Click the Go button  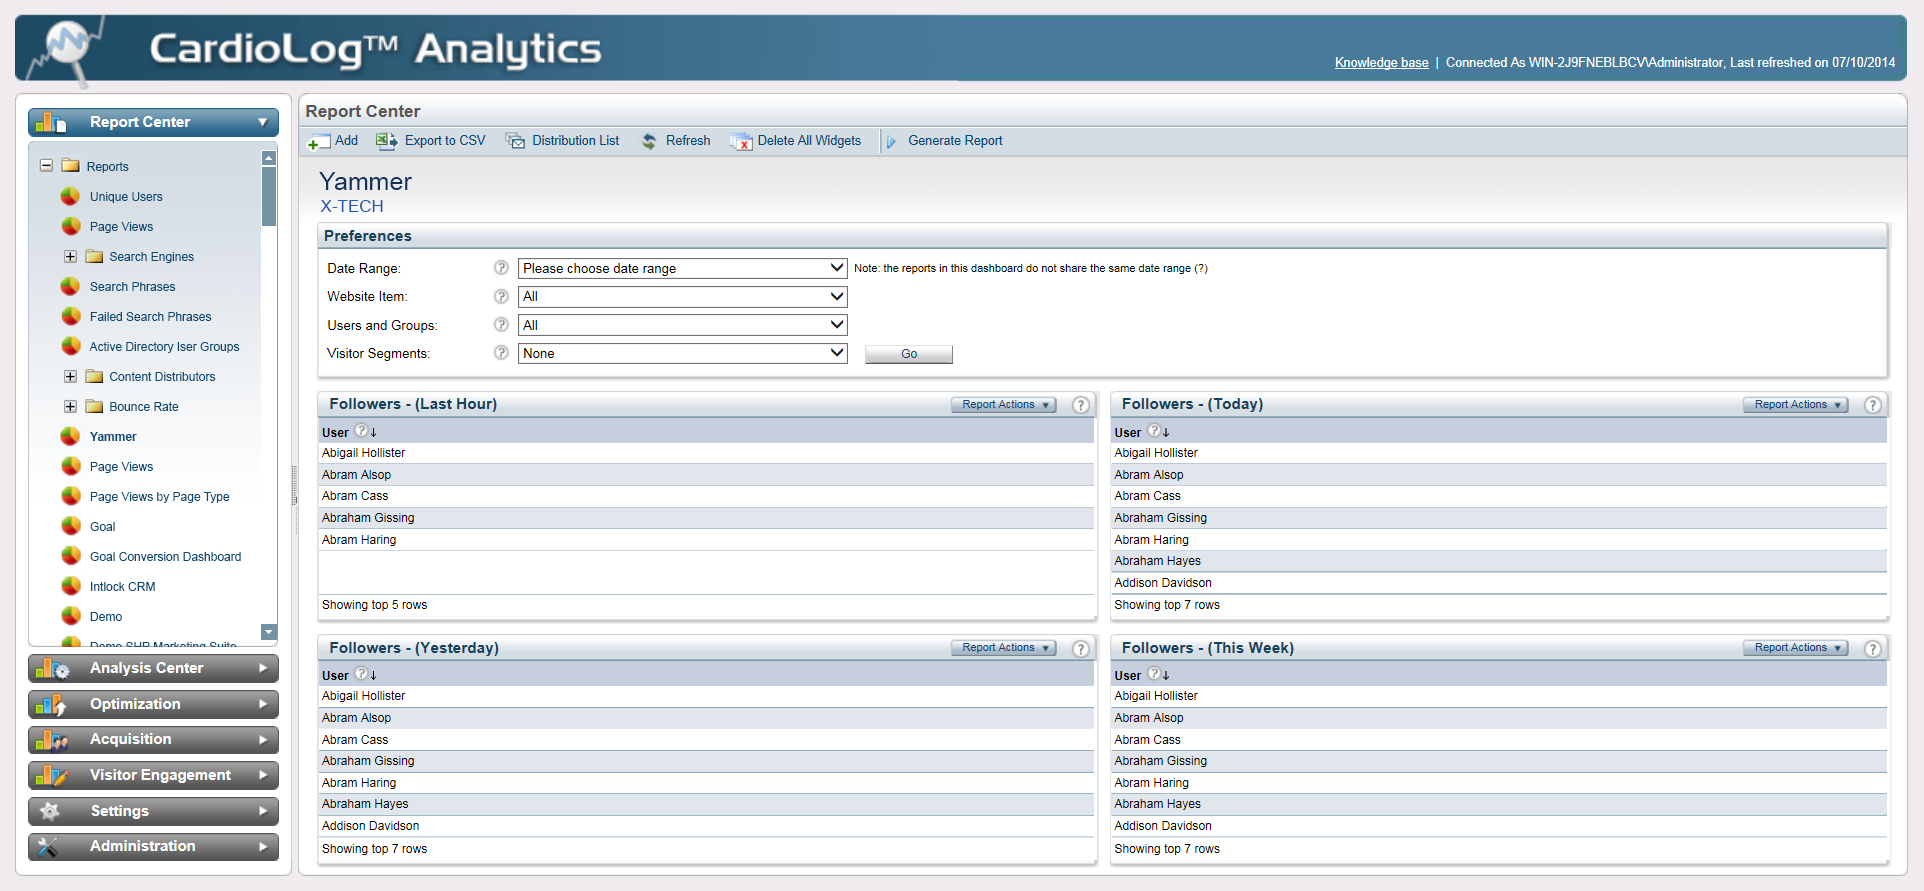[908, 354]
